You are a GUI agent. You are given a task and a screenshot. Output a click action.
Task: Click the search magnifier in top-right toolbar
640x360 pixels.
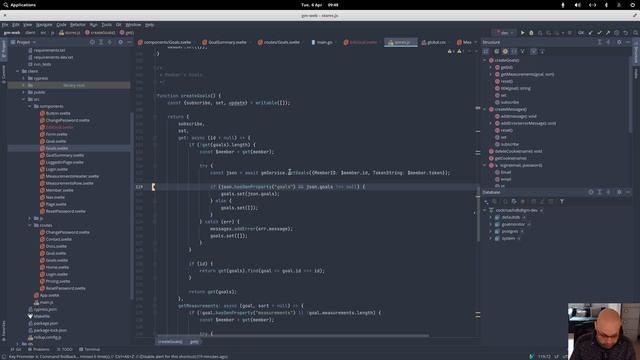[636, 33]
